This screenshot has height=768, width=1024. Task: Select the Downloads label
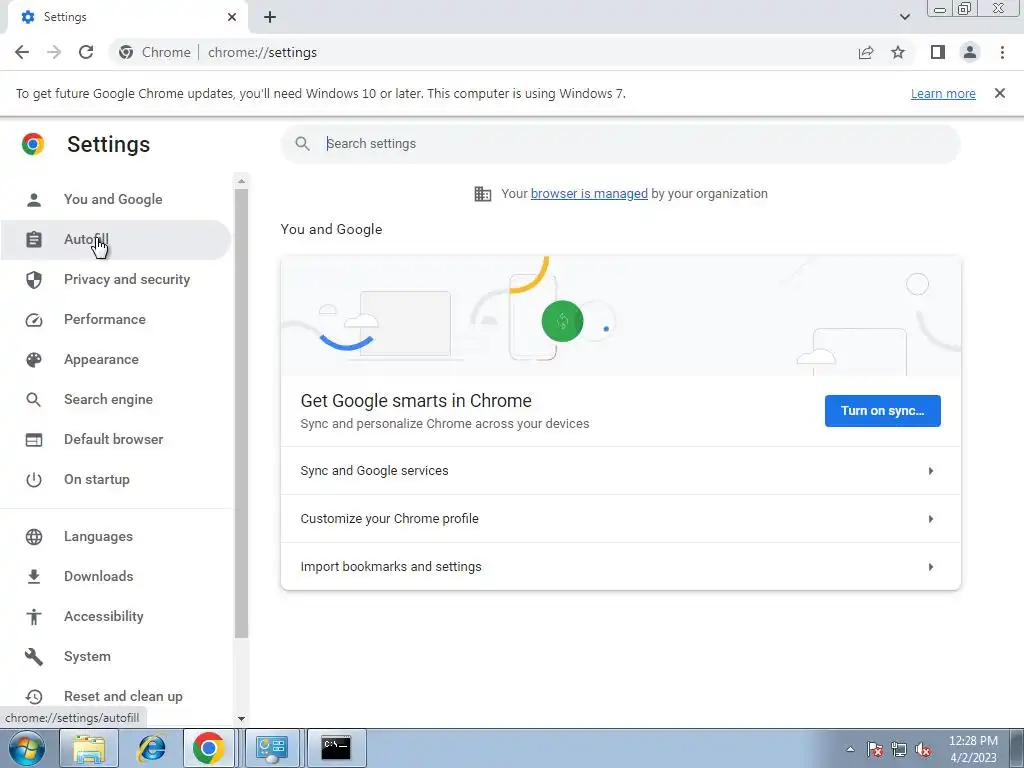99,577
